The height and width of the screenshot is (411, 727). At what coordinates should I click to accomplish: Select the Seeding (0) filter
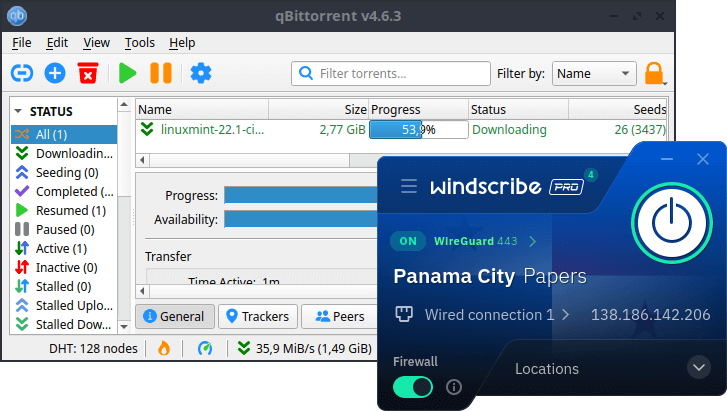point(64,173)
